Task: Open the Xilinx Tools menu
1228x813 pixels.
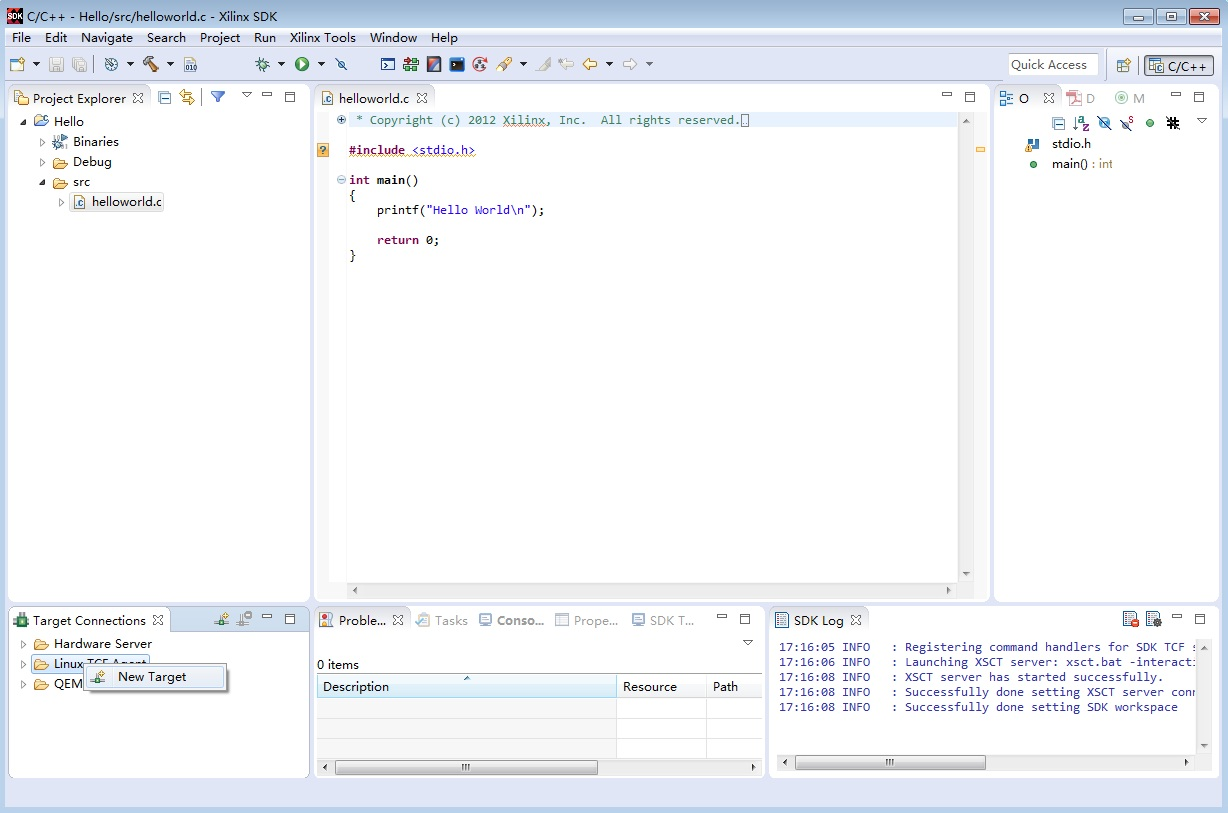Action: click(322, 37)
